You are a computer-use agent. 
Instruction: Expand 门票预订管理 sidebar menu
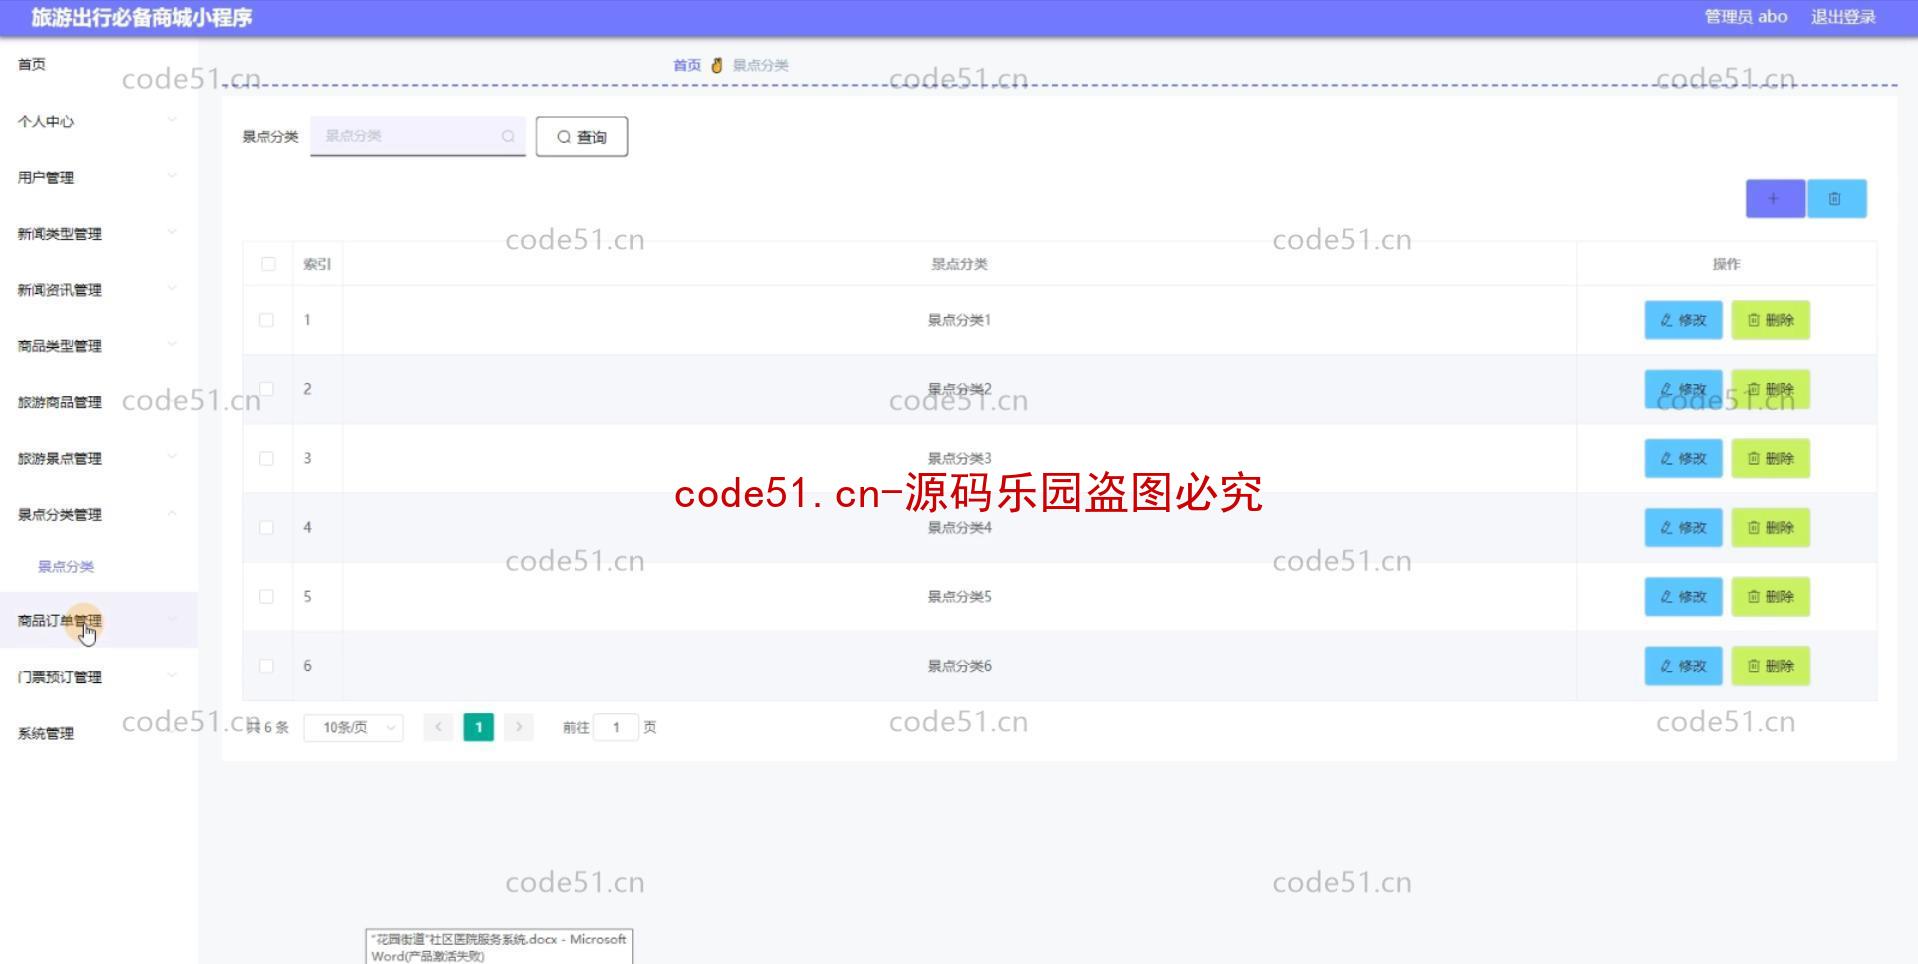tap(98, 677)
